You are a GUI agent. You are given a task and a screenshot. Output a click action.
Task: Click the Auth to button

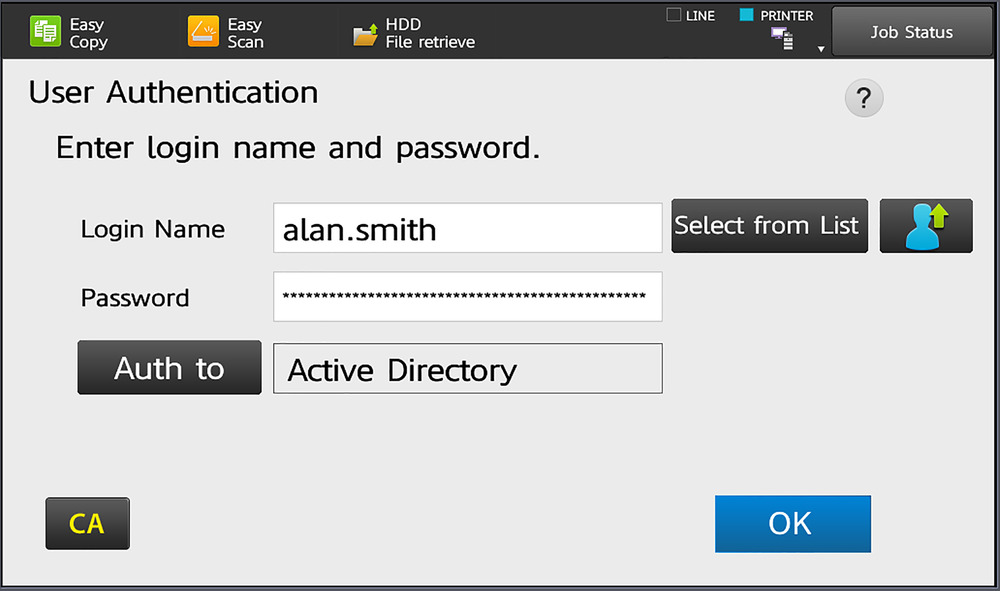pos(169,368)
